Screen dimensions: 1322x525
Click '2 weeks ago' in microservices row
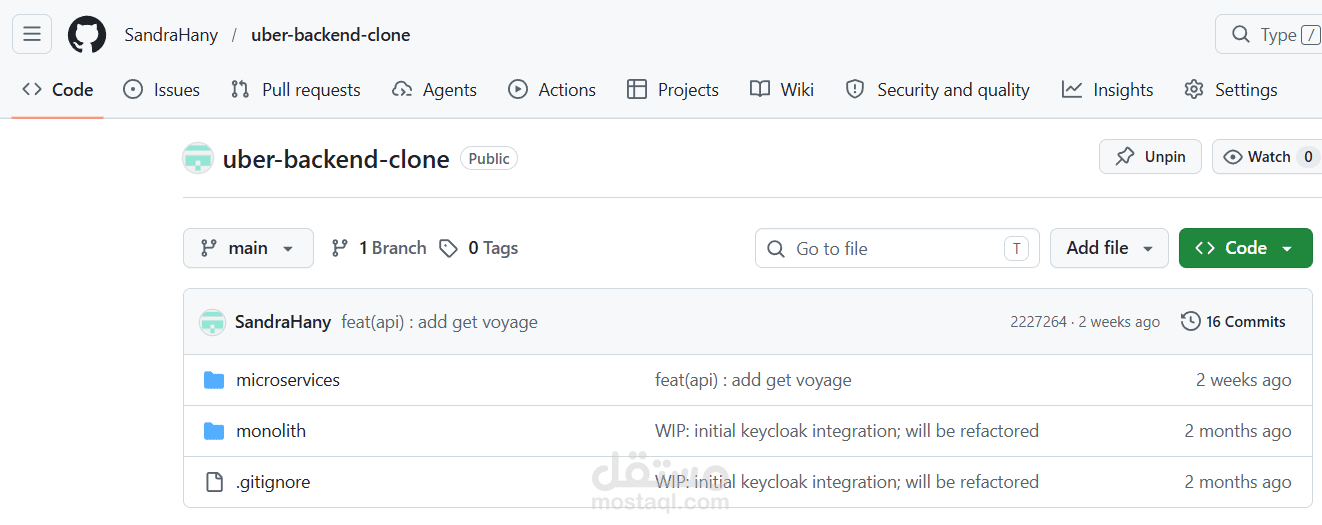(1244, 380)
